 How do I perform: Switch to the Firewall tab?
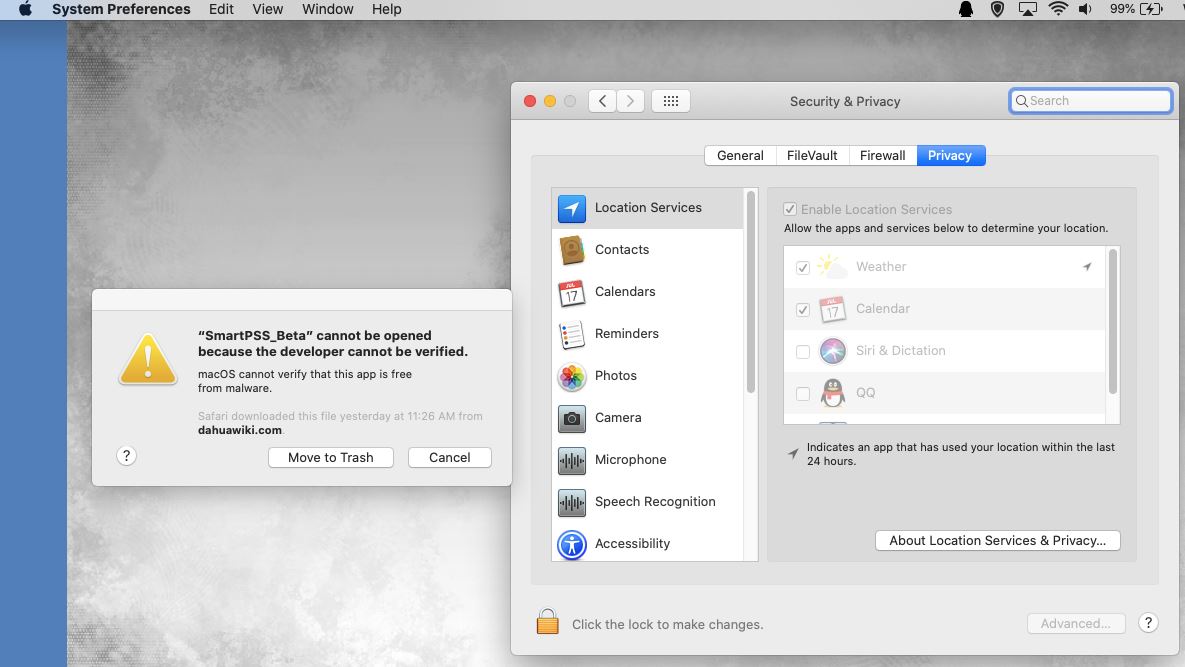coord(882,156)
